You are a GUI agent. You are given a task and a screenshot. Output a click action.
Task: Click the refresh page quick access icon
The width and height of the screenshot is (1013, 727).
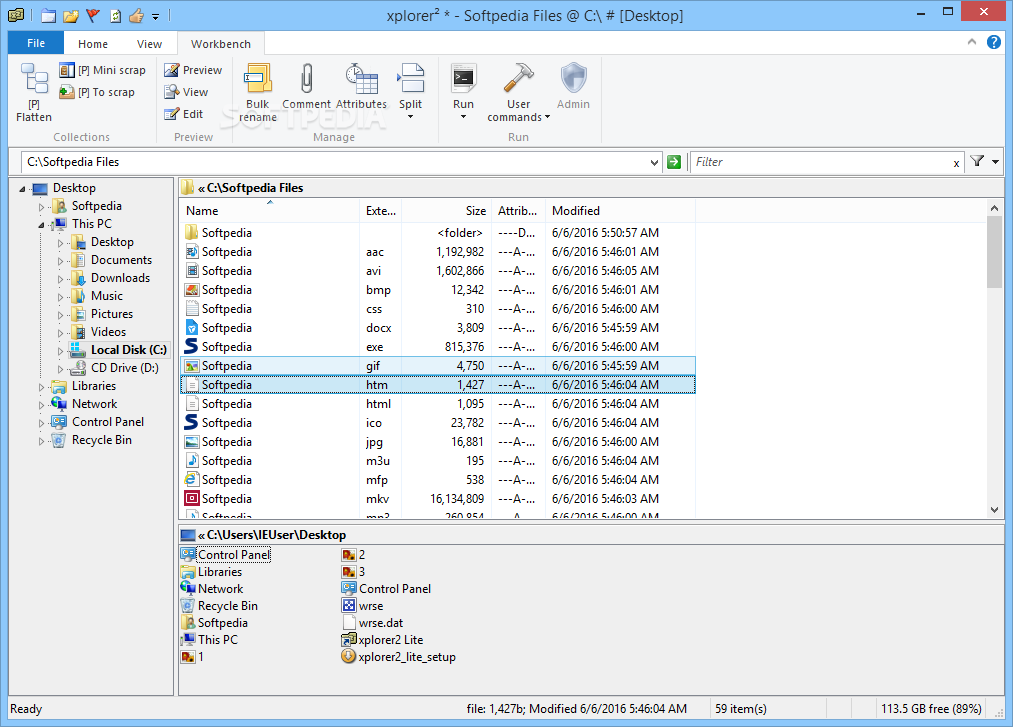115,15
